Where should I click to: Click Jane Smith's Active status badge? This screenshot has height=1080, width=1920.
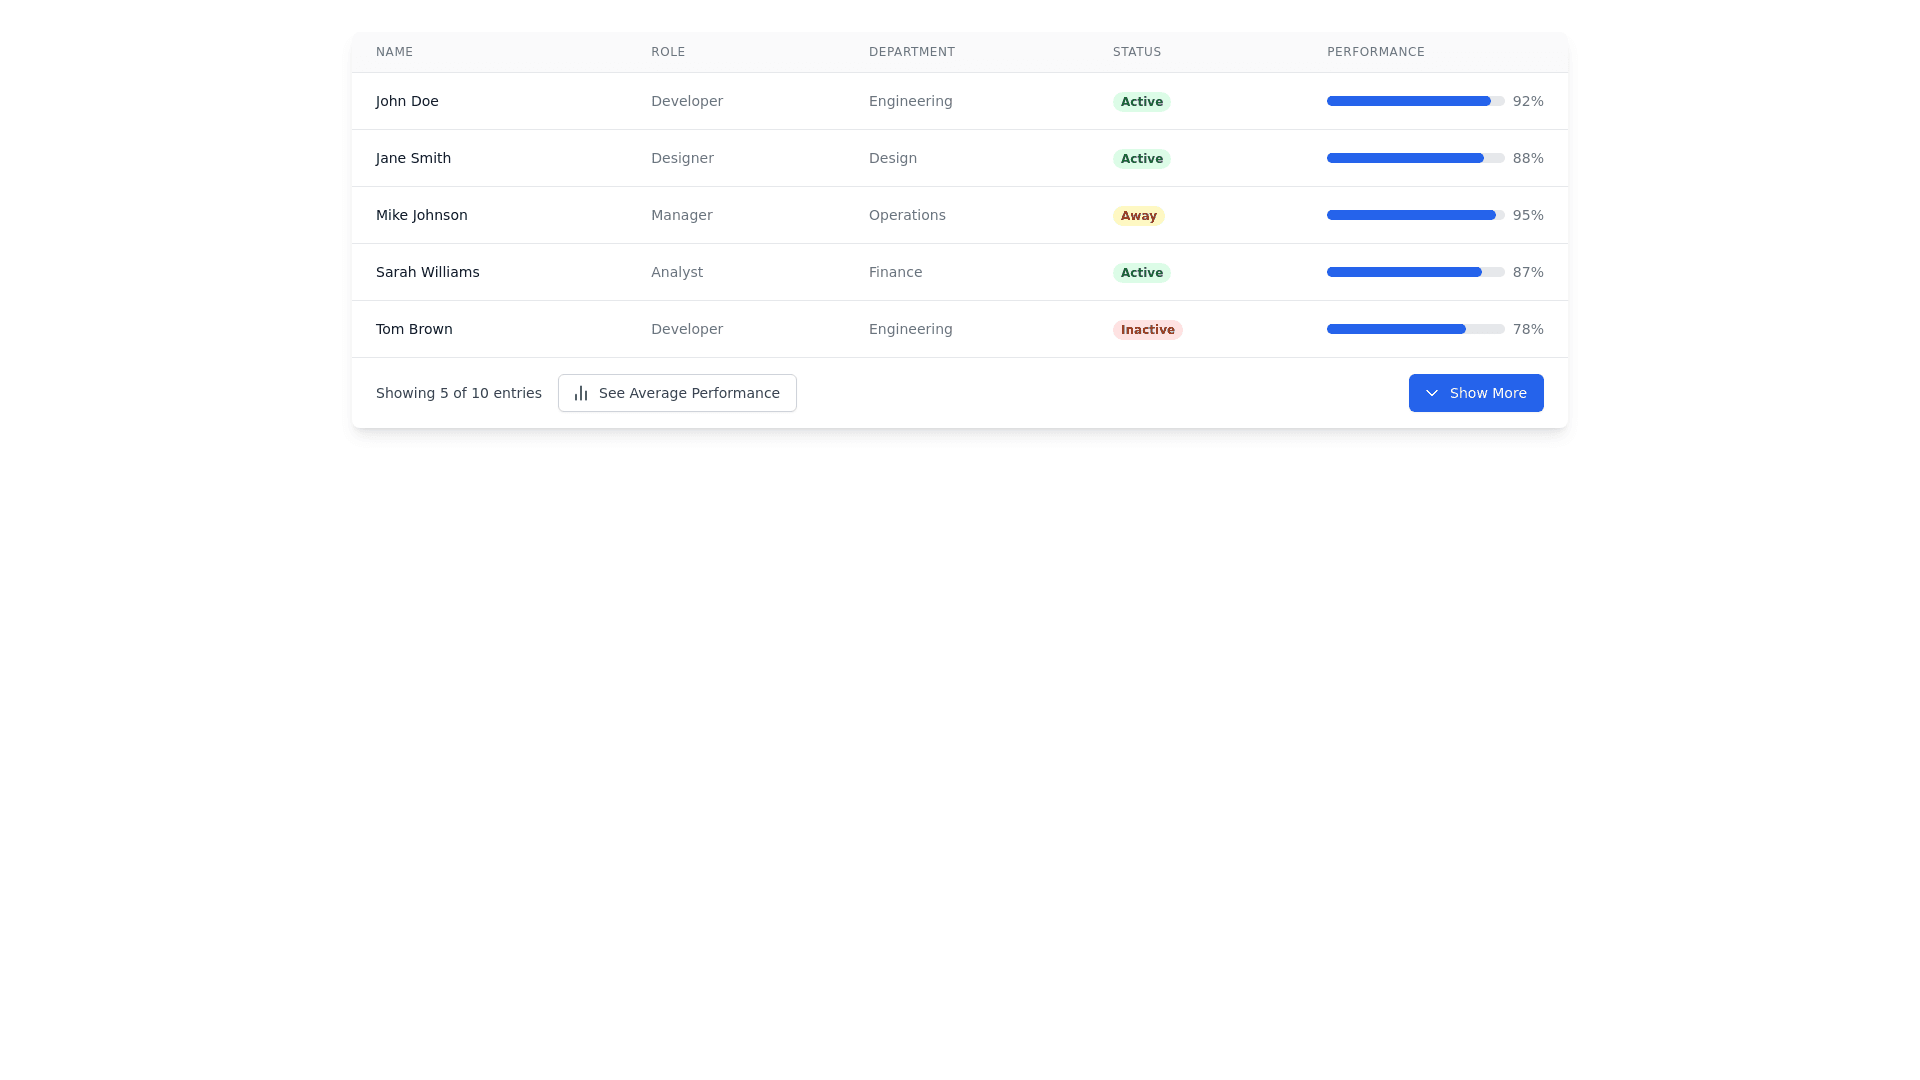pos(1141,159)
